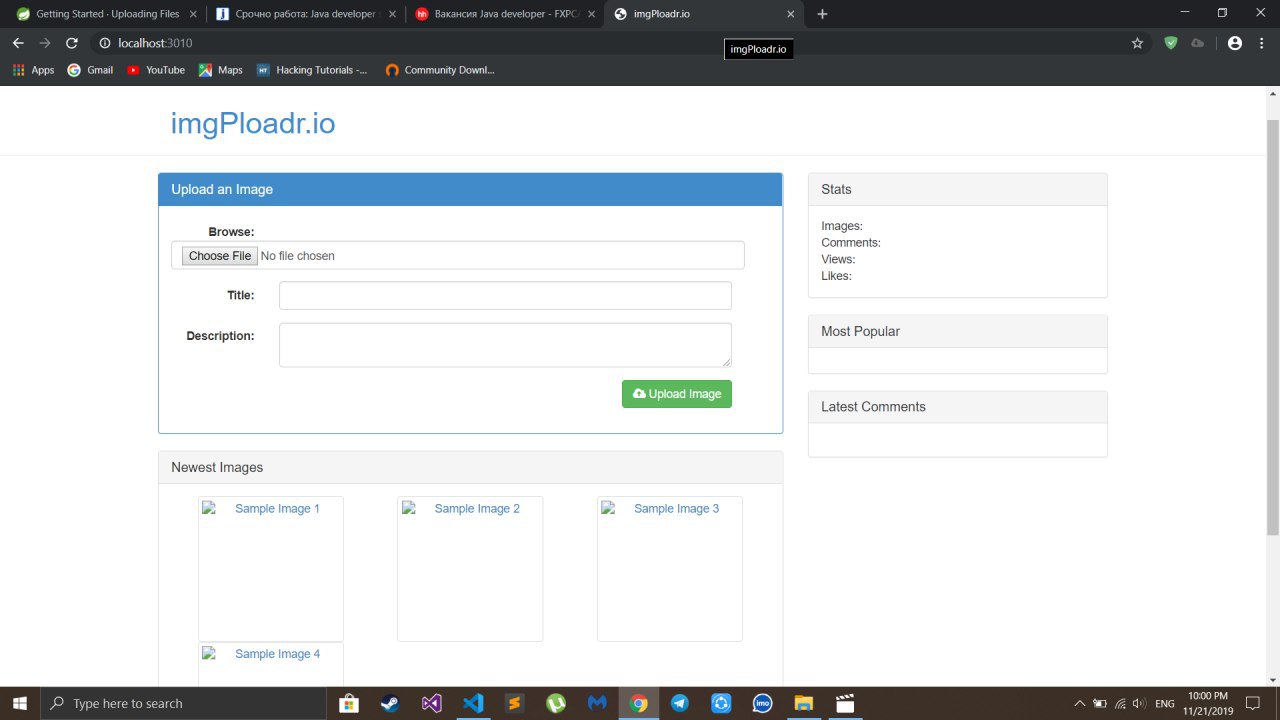The height and width of the screenshot is (720, 1280).
Task: Open Chrome from the taskbar
Action: point(638,703)
